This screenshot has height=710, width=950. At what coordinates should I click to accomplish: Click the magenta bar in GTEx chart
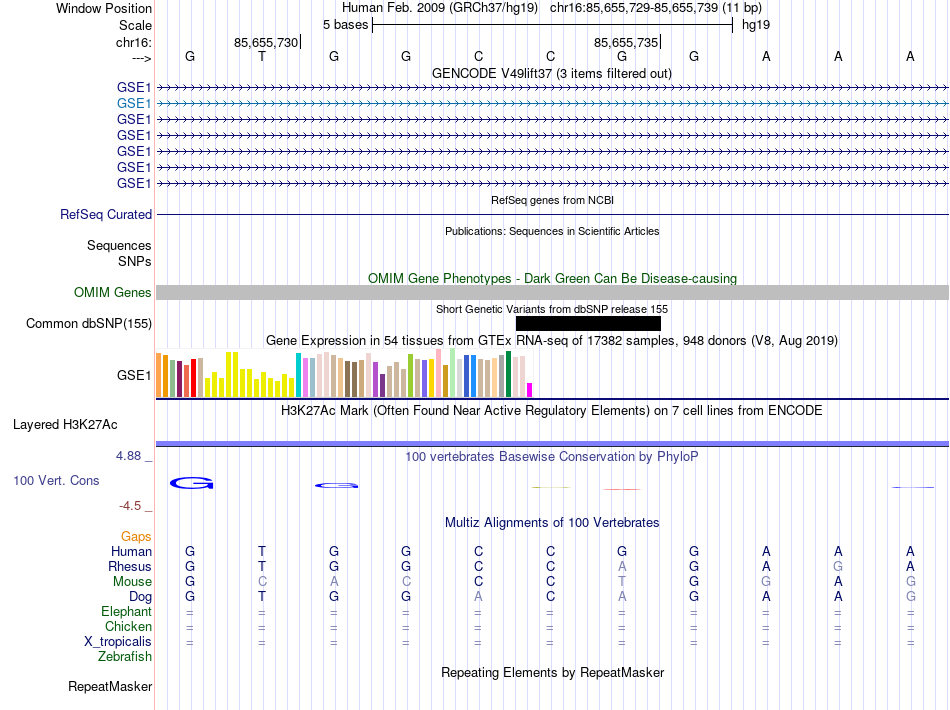(x=530, y=390)
